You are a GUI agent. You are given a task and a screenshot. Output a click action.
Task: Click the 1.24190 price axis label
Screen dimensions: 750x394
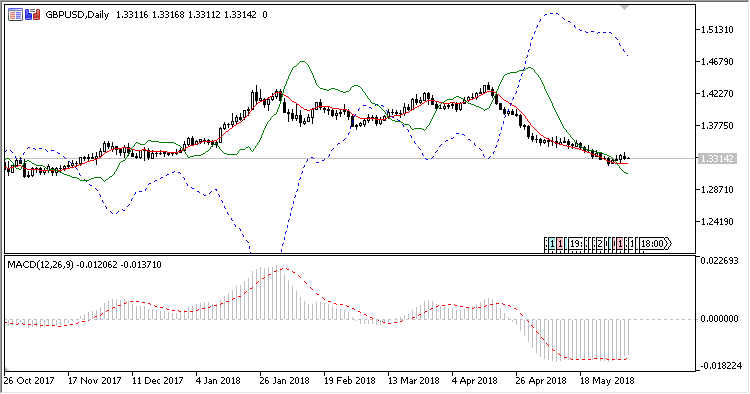point(717,222)
